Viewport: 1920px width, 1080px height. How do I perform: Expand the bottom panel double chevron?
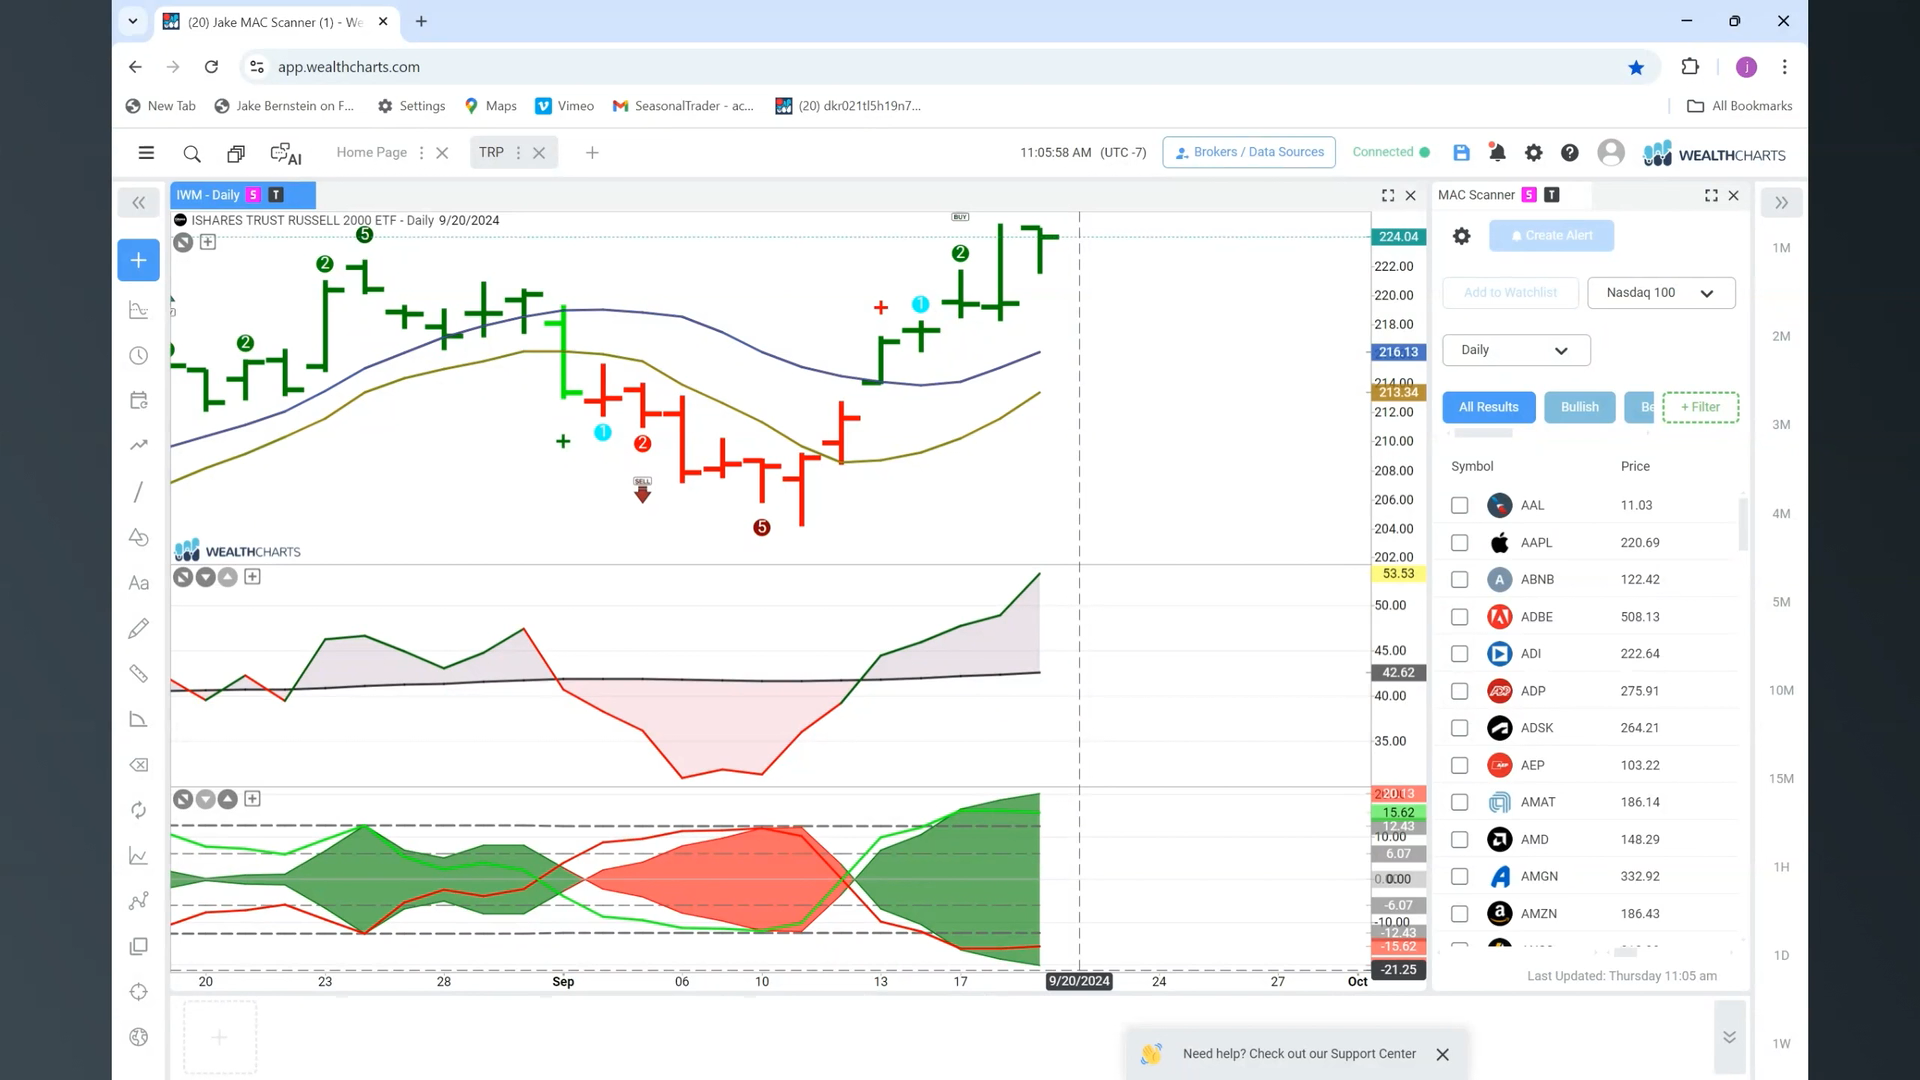pyautogui.click(x=1729, y=1037)
